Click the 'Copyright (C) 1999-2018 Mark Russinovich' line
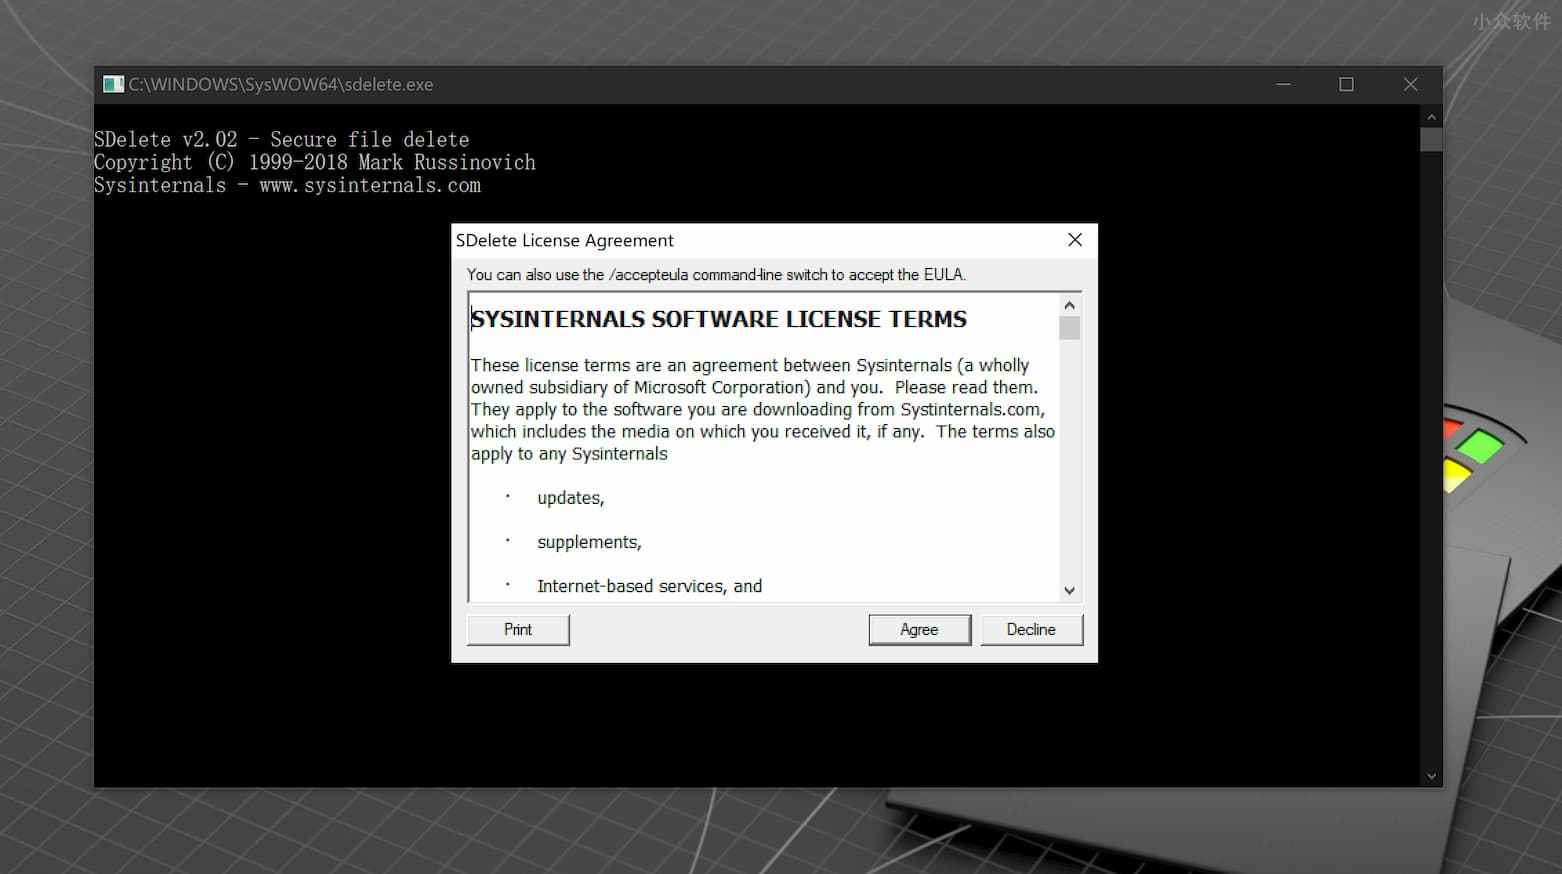1562x874 pixels. click(315, 162)
